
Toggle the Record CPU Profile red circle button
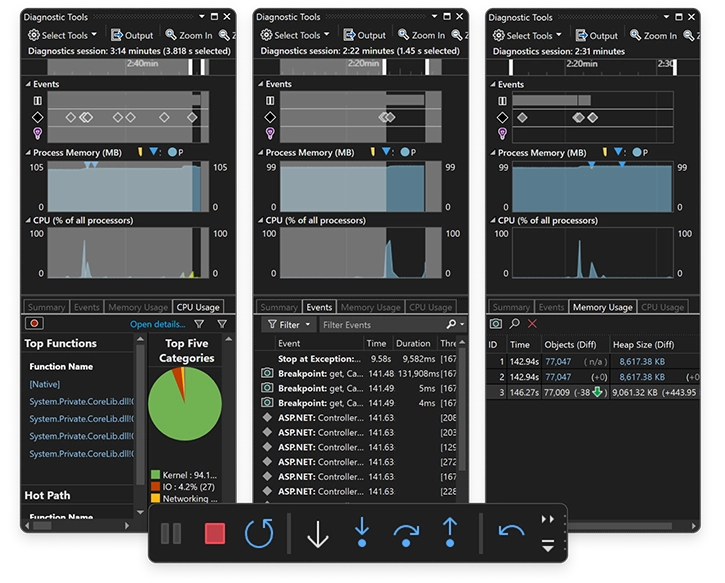pos(35,325)
